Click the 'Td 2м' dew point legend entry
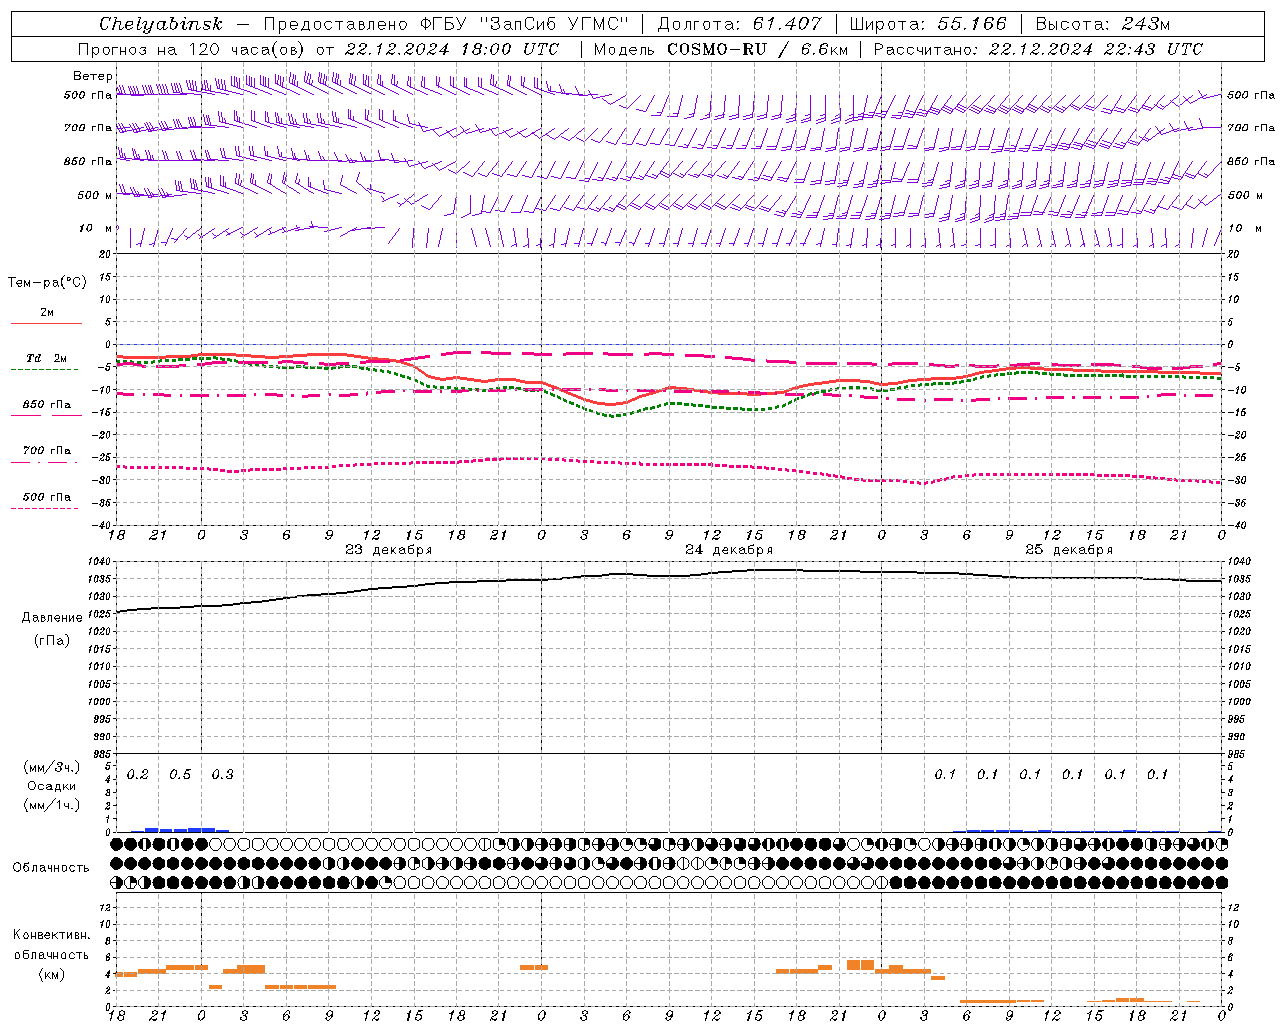 click(47, 358)
